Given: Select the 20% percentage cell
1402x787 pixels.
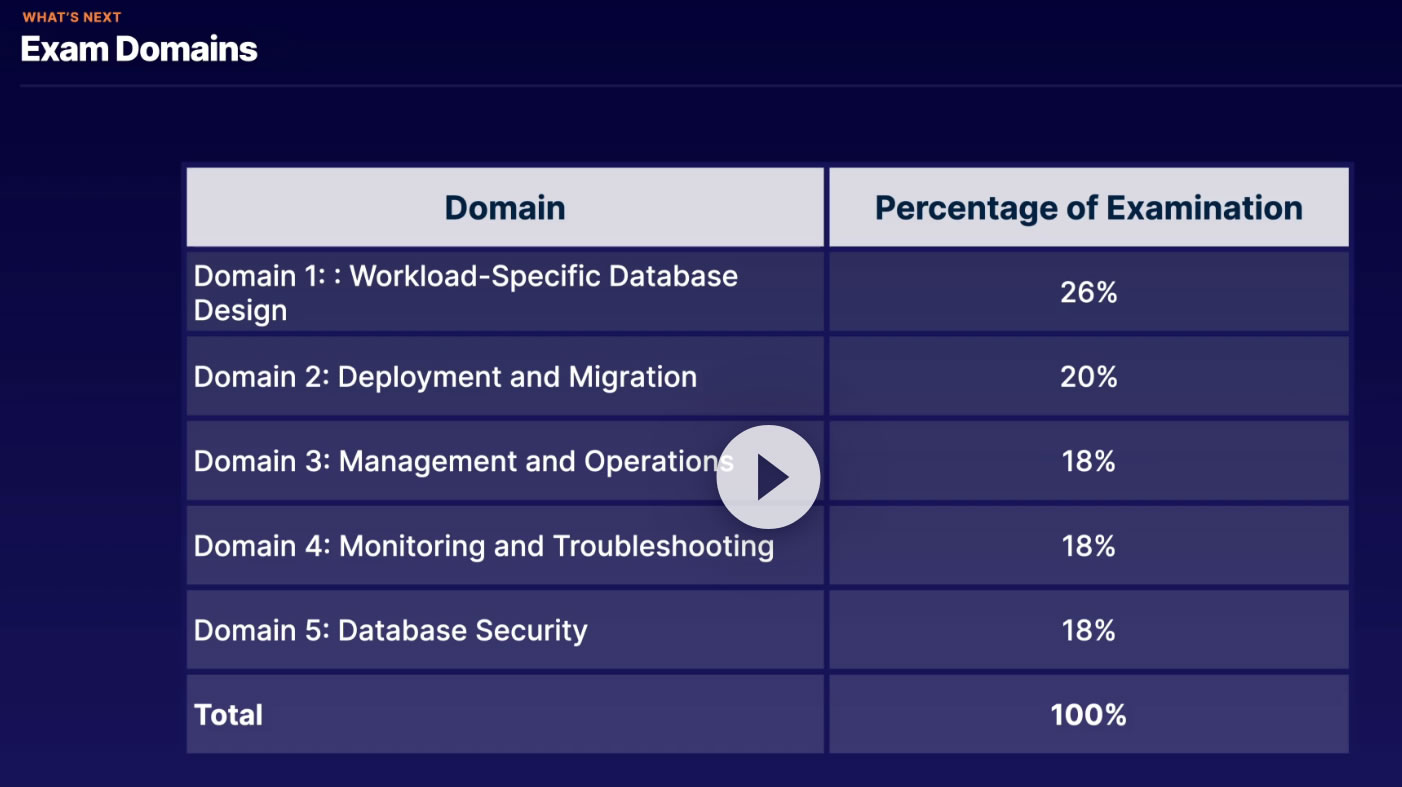Looking at the screenshot, I should point(1088,377).
